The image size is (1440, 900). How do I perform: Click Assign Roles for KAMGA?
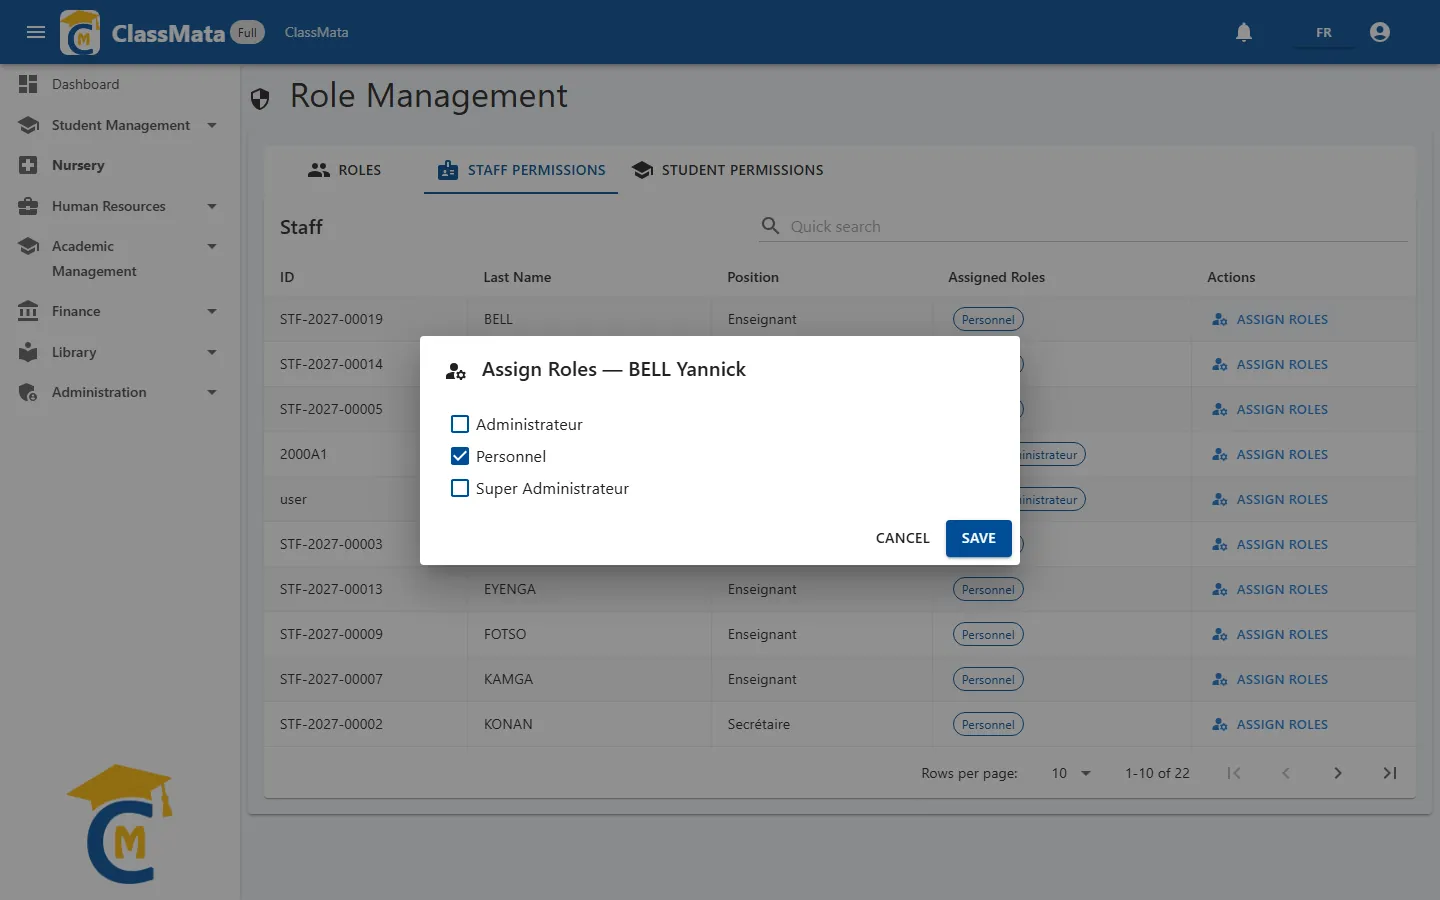pos(1270,679)
